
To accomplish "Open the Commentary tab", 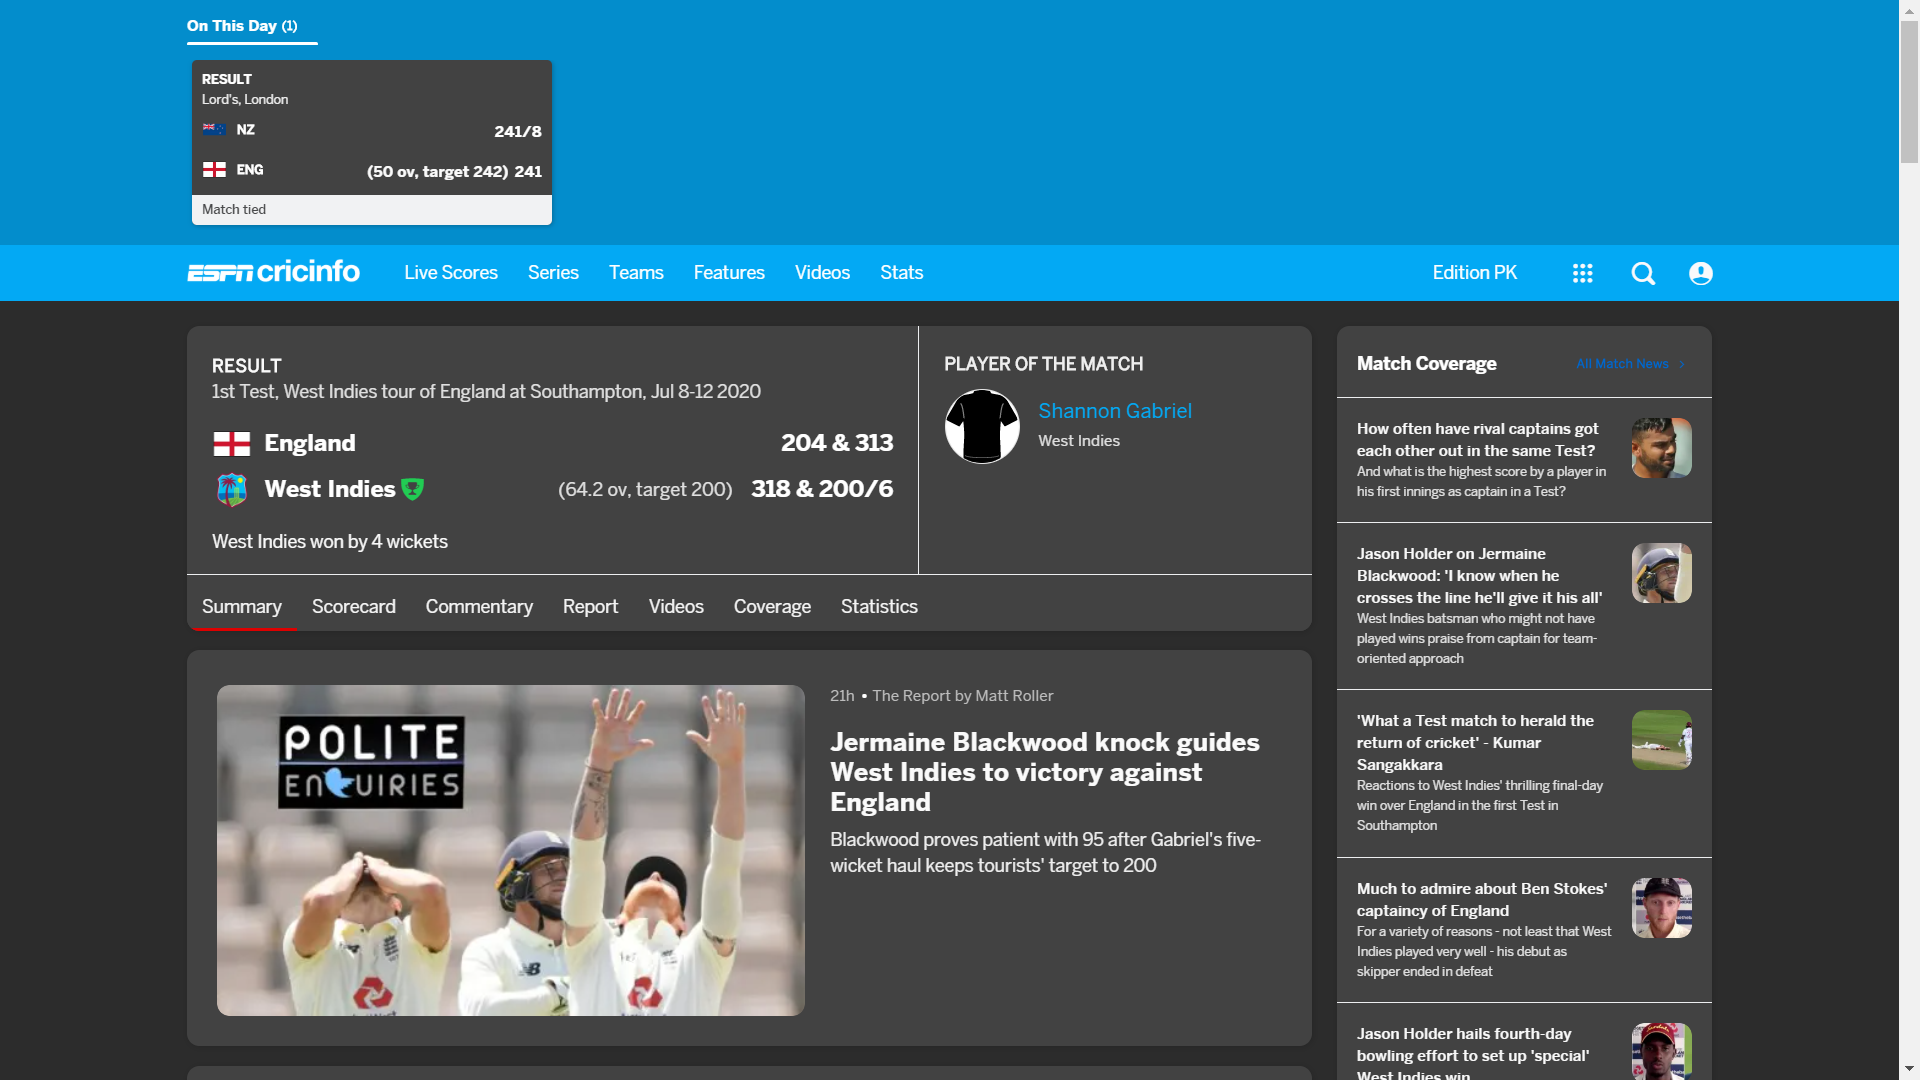I will [x=479, y=606].
